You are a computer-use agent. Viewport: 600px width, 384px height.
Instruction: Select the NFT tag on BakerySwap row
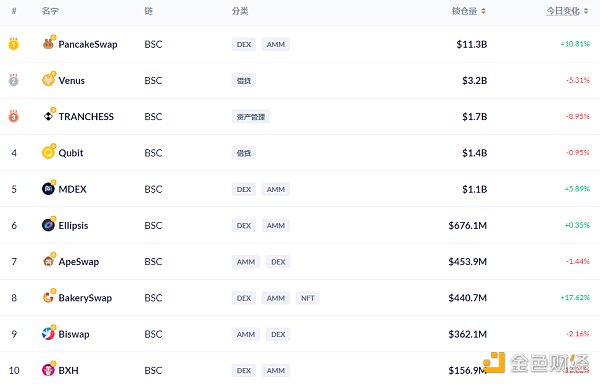click(307, 298)
